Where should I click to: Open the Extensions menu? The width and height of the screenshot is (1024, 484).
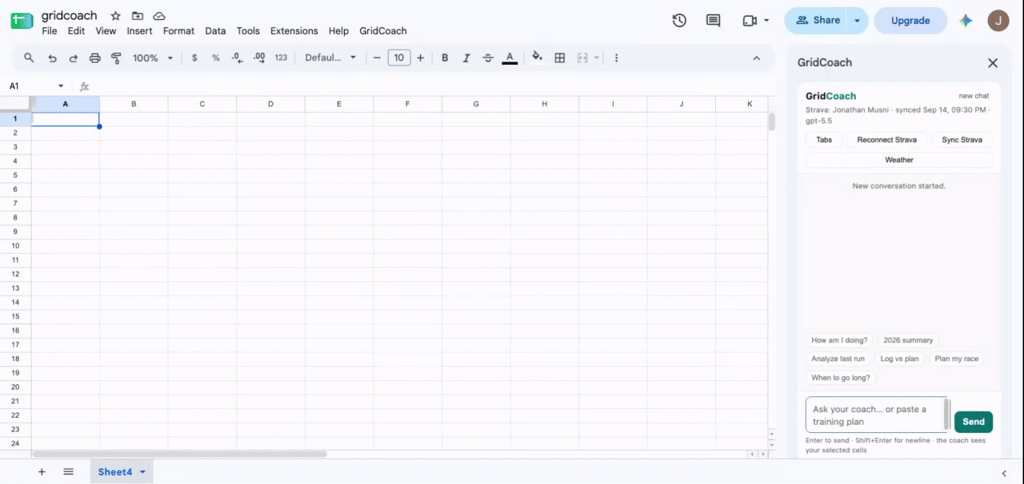pyautogui.click(x=294, y=31)
